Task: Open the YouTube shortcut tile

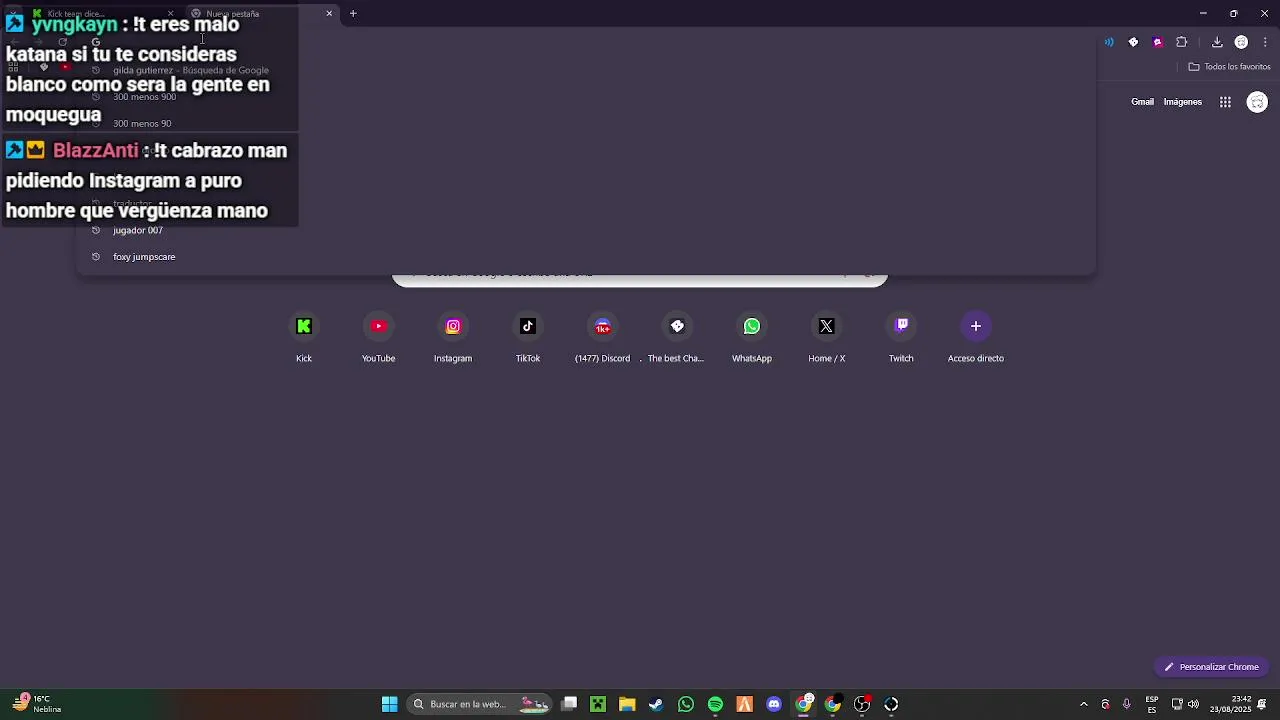Action: click(378, 338)
